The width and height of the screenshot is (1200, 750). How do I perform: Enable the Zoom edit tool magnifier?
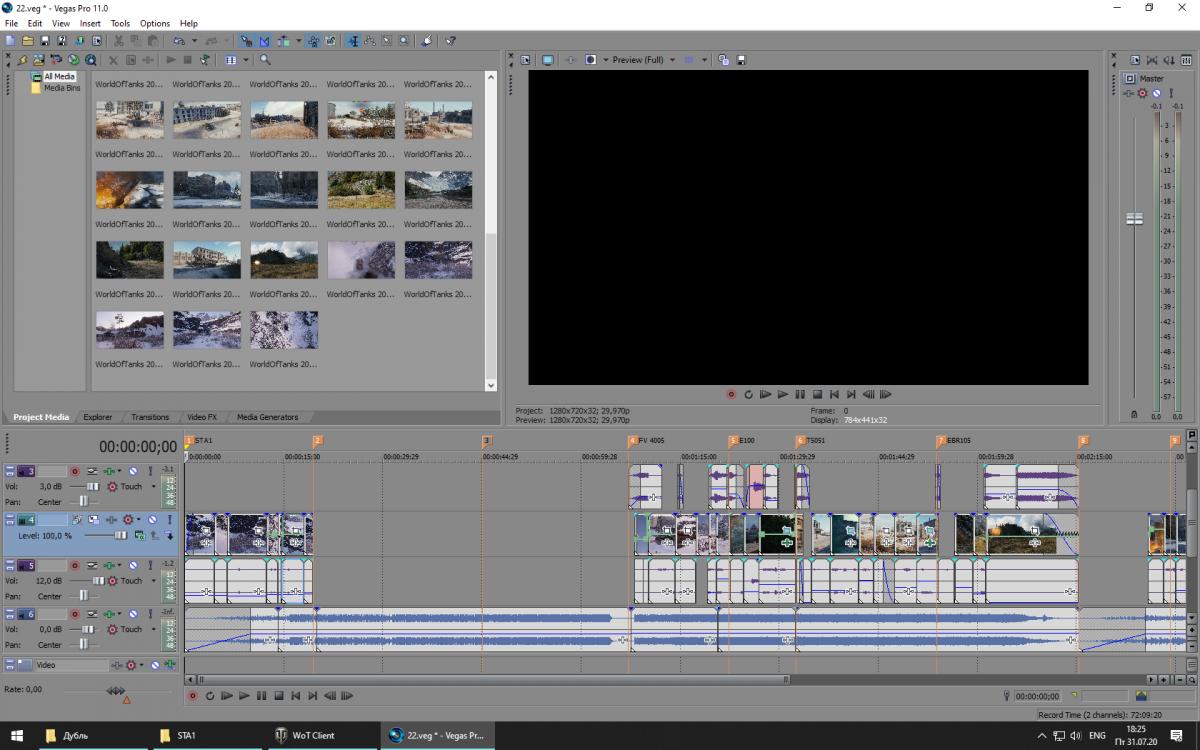pyautogui.click(x=404, y=41)
